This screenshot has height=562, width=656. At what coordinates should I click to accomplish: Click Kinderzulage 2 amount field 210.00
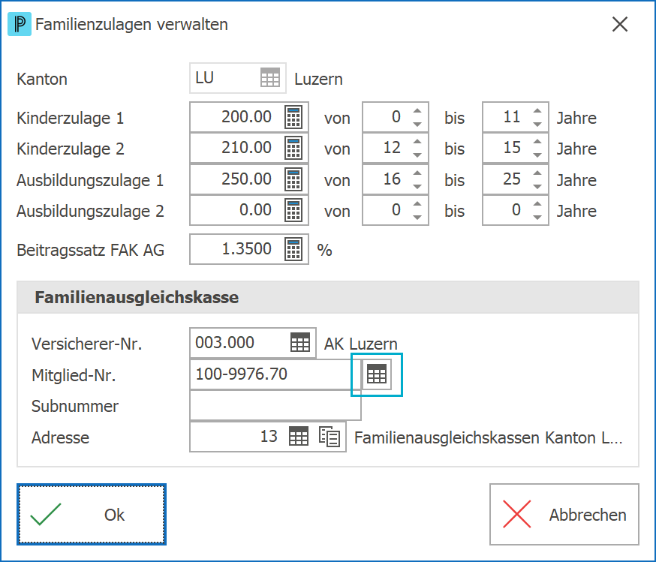tap(249, 148)
